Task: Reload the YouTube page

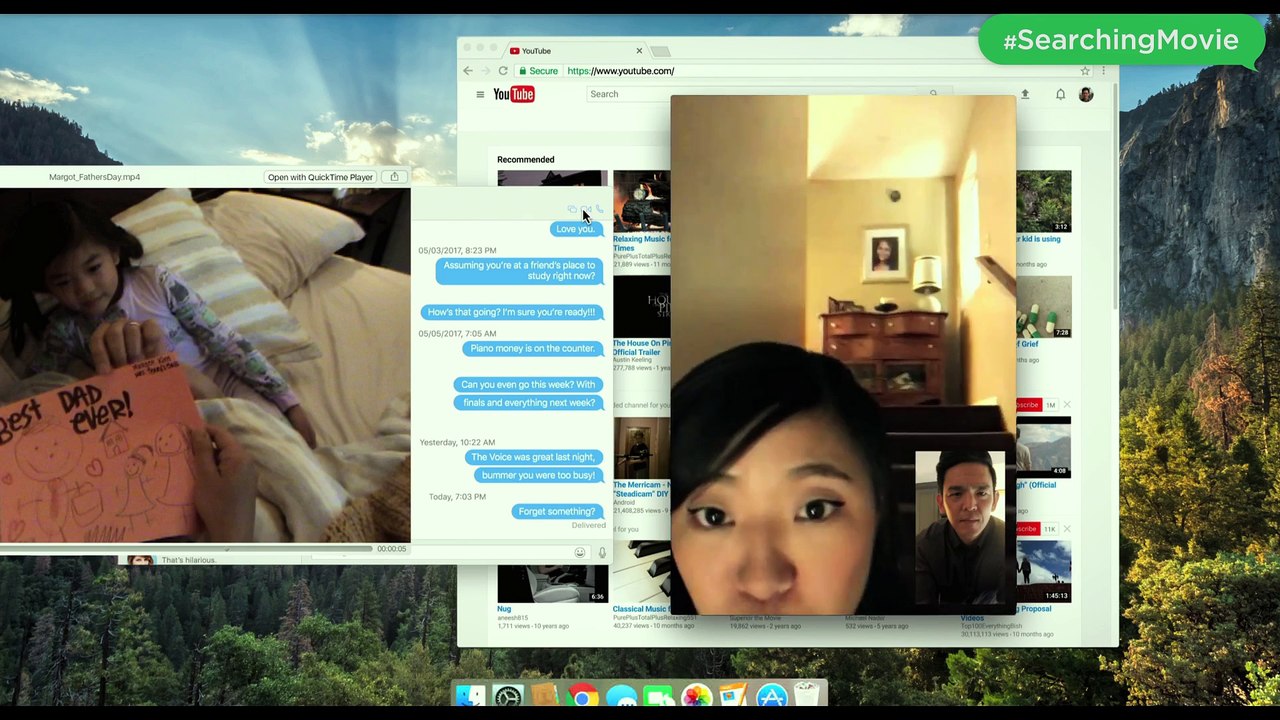Action: (x=503, y=71)
